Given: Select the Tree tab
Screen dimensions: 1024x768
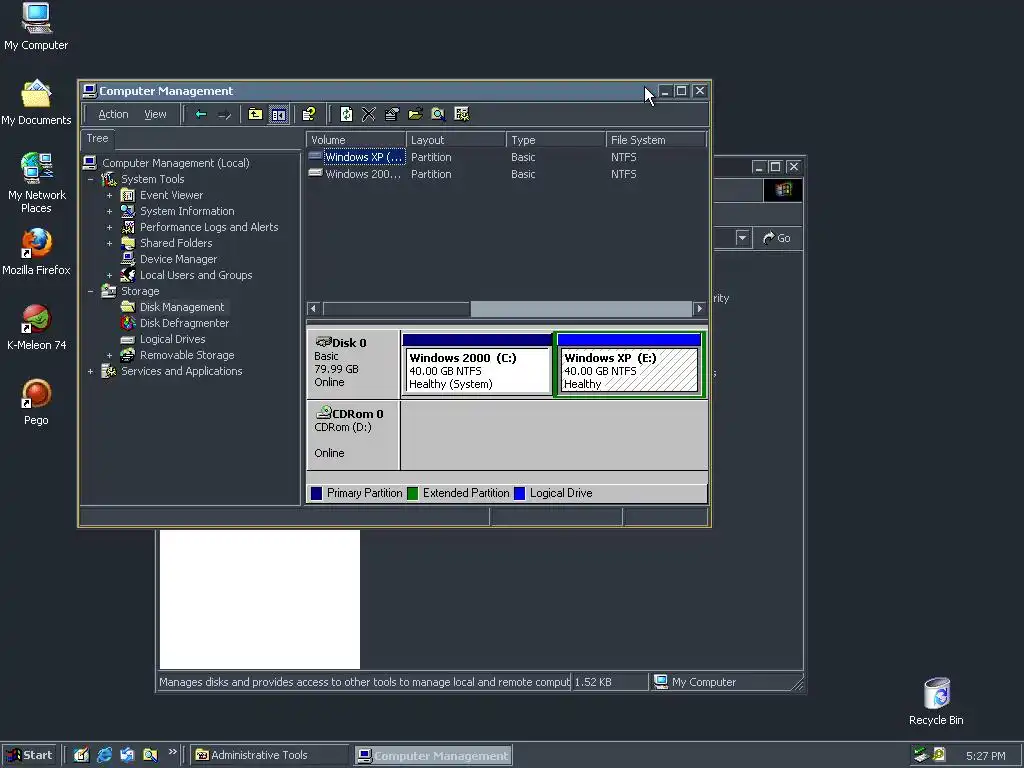Looking at the screenshot, I should coord(97,138).
